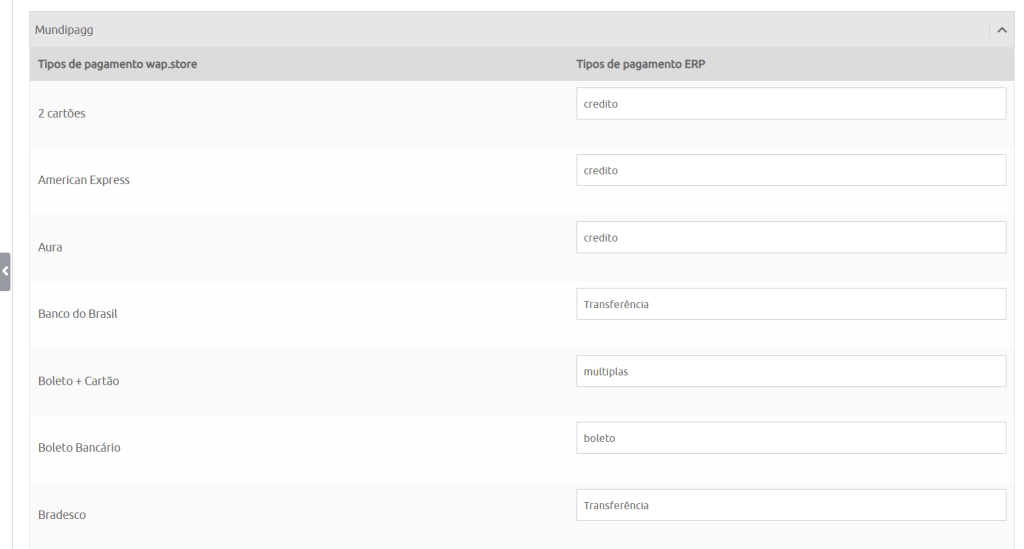Select the American Express payment label
This screenshot has width=1024, height=549.
84,180
